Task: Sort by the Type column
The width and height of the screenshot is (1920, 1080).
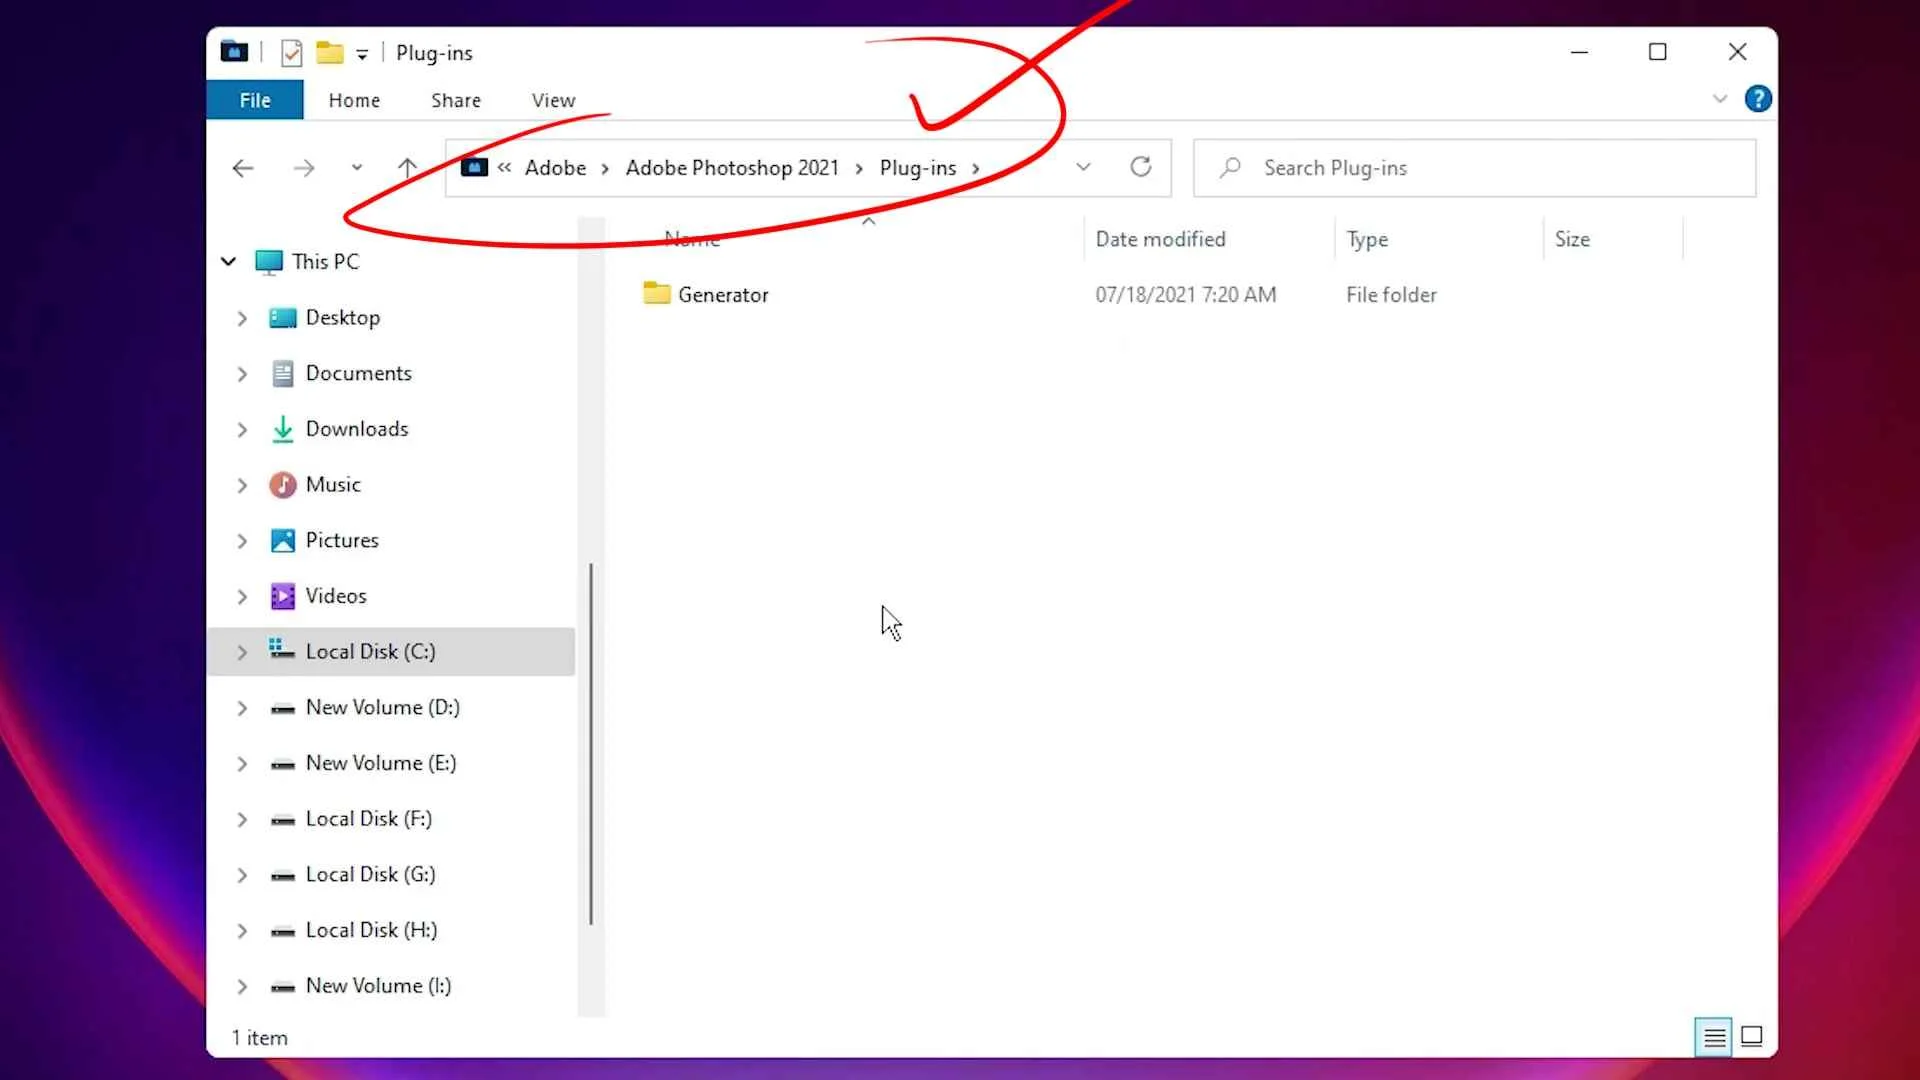Action: coord(1367,239)
